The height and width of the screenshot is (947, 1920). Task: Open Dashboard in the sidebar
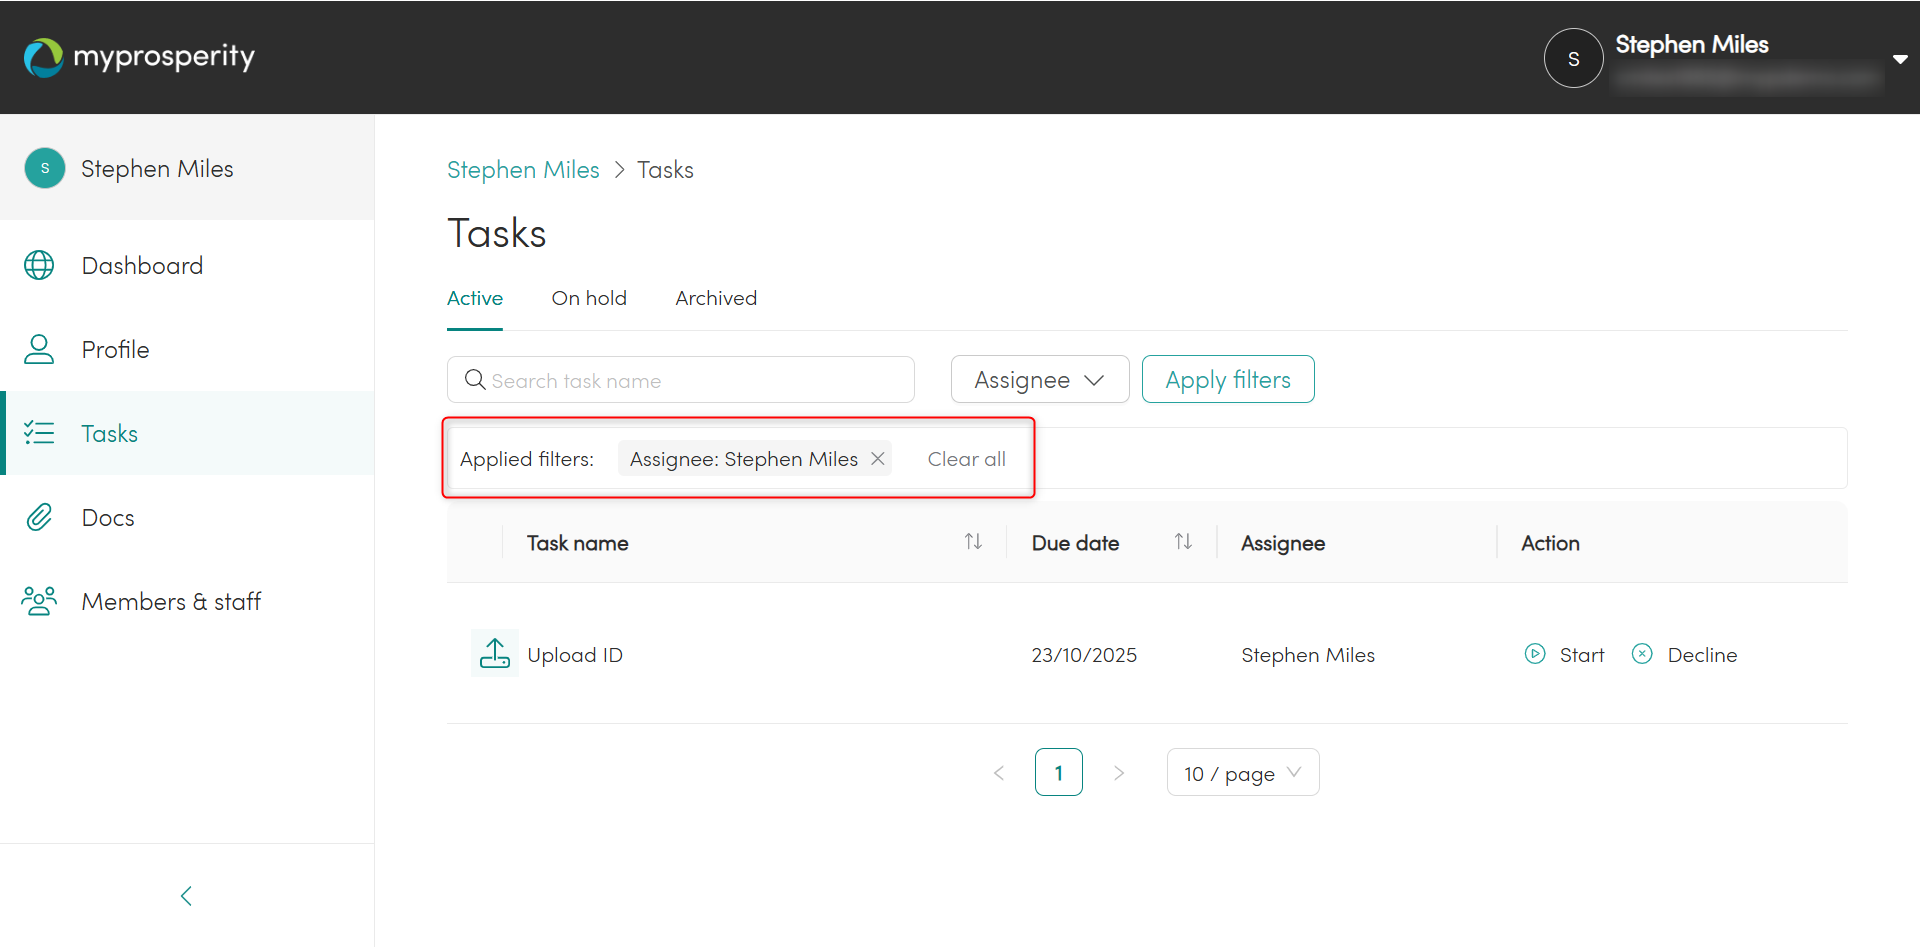click(x=187, y=265)
